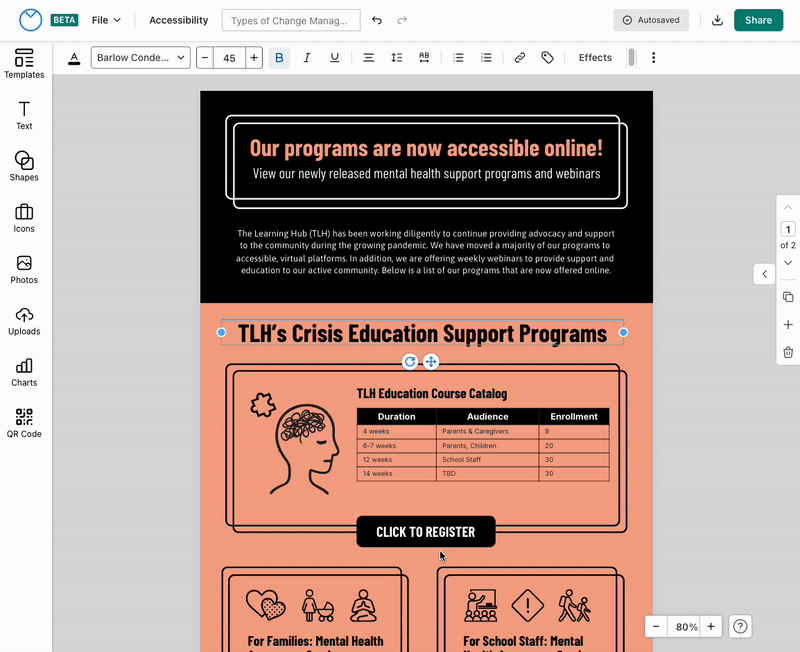Open the text color picker
Viewport: 800px width, 652px height.
[x=74, y=58]
